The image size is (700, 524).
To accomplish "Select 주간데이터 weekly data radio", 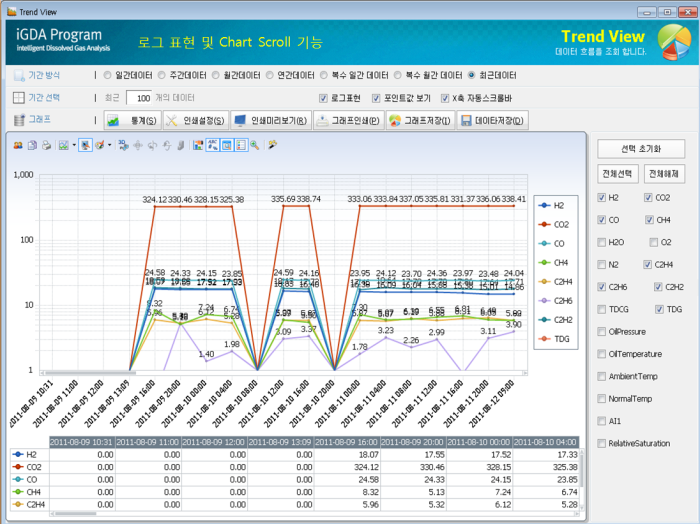I will tap(162, 75).
